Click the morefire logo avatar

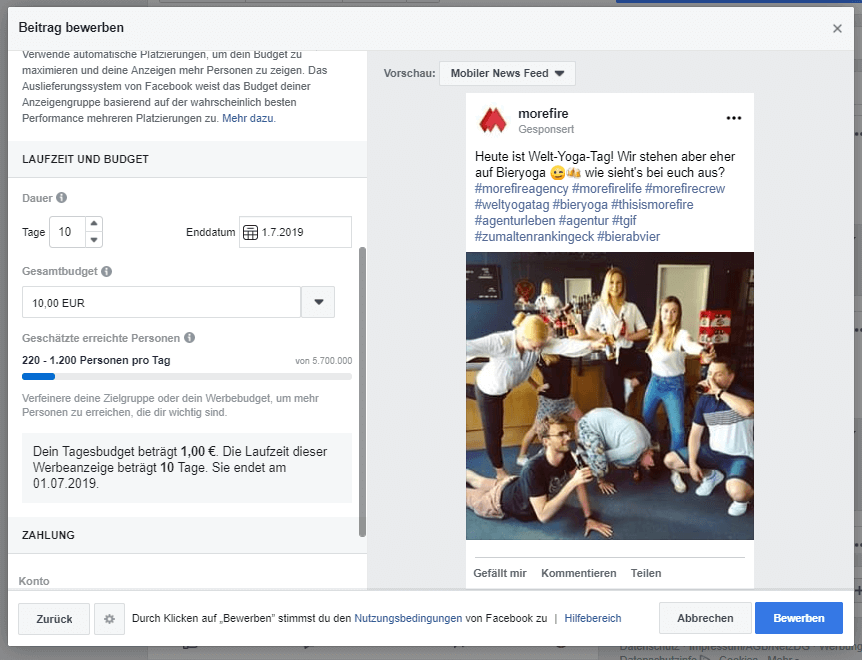[x=493, y=120]
